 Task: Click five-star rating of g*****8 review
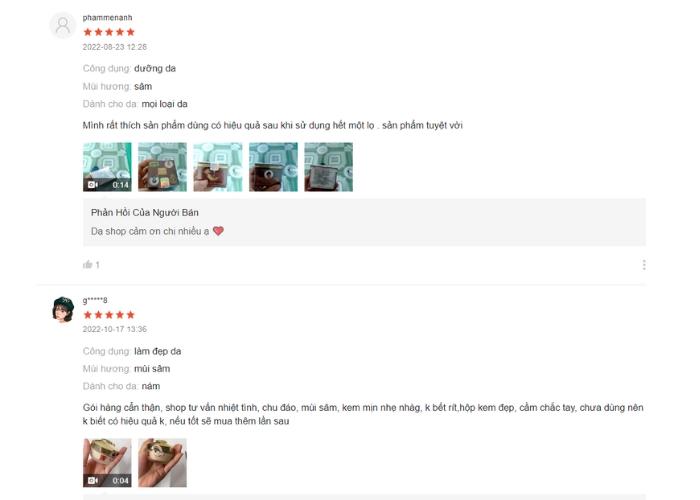click(109, 315)
